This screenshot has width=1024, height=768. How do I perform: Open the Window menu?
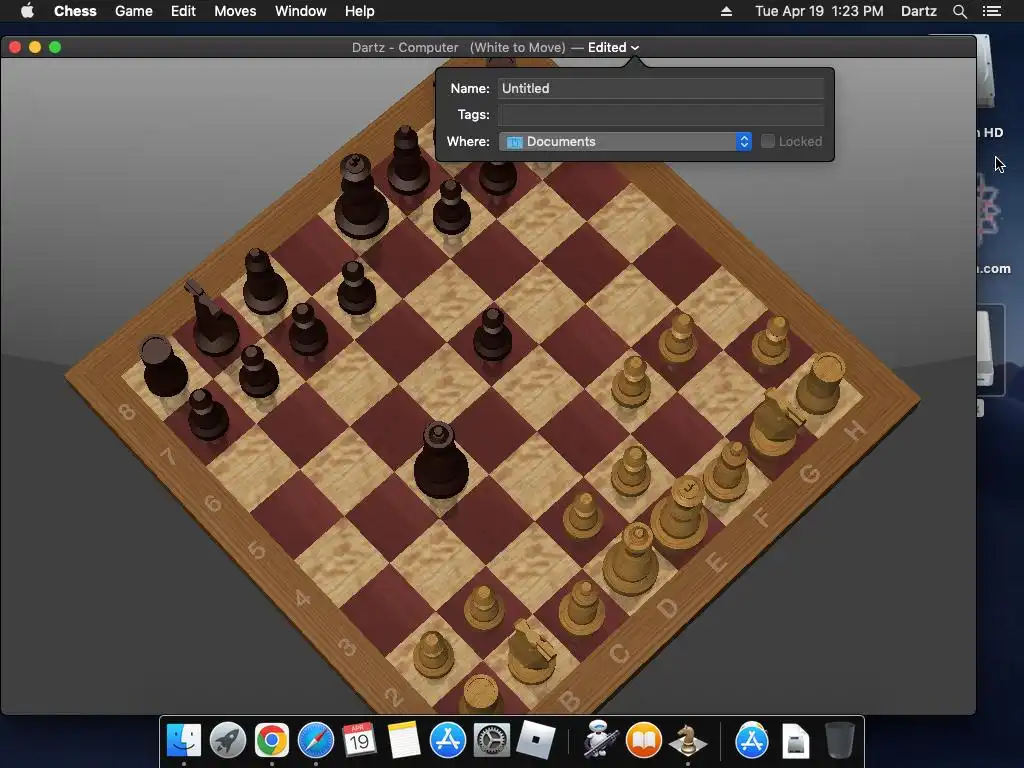pyautogui.click(x=300, y=11)
